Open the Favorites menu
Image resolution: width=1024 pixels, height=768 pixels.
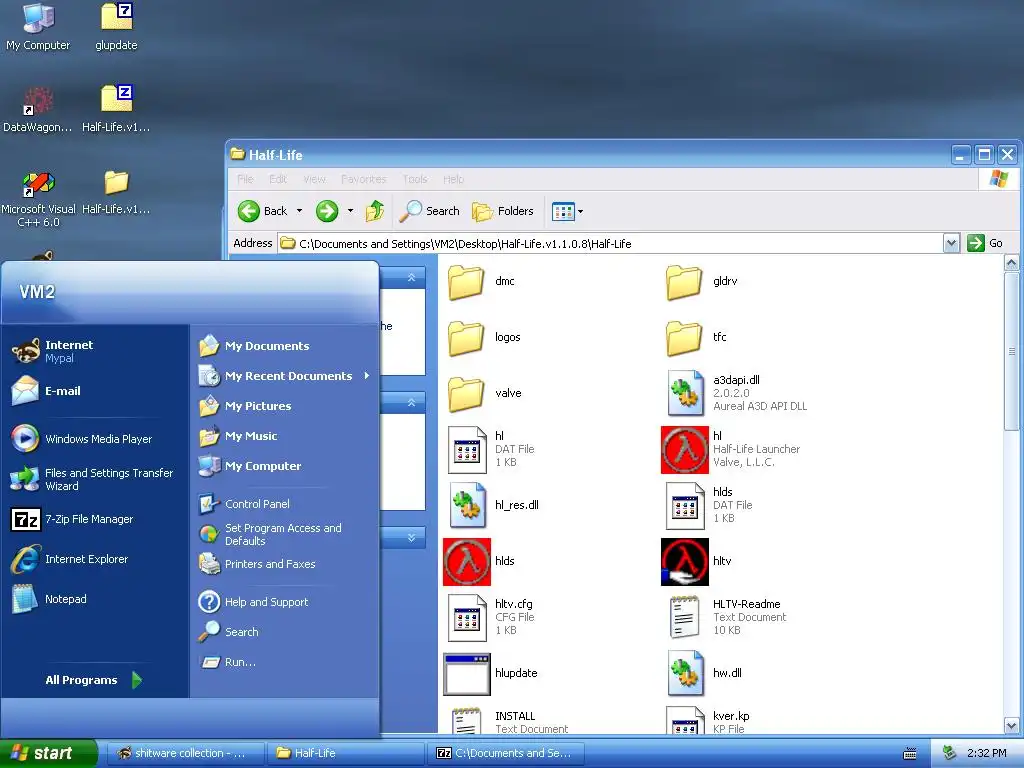363,179
